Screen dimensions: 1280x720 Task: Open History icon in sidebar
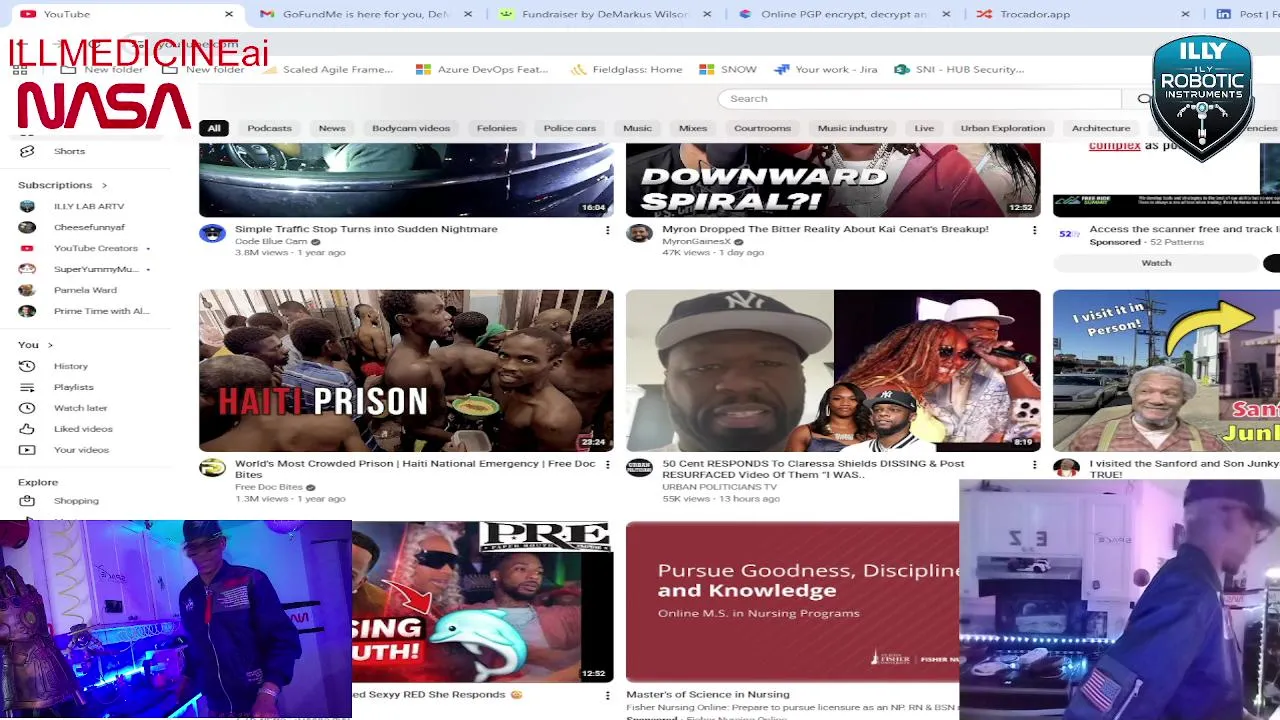[x=27, y=366]
